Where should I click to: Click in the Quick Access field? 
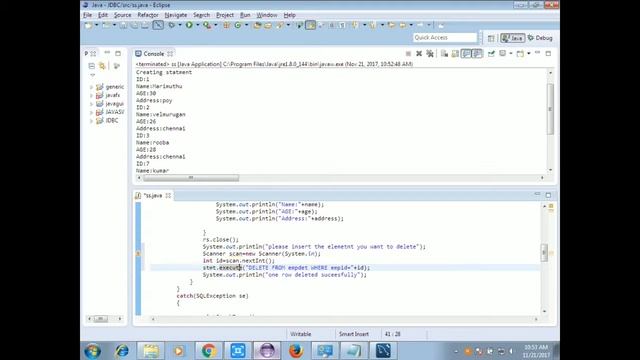444,38
